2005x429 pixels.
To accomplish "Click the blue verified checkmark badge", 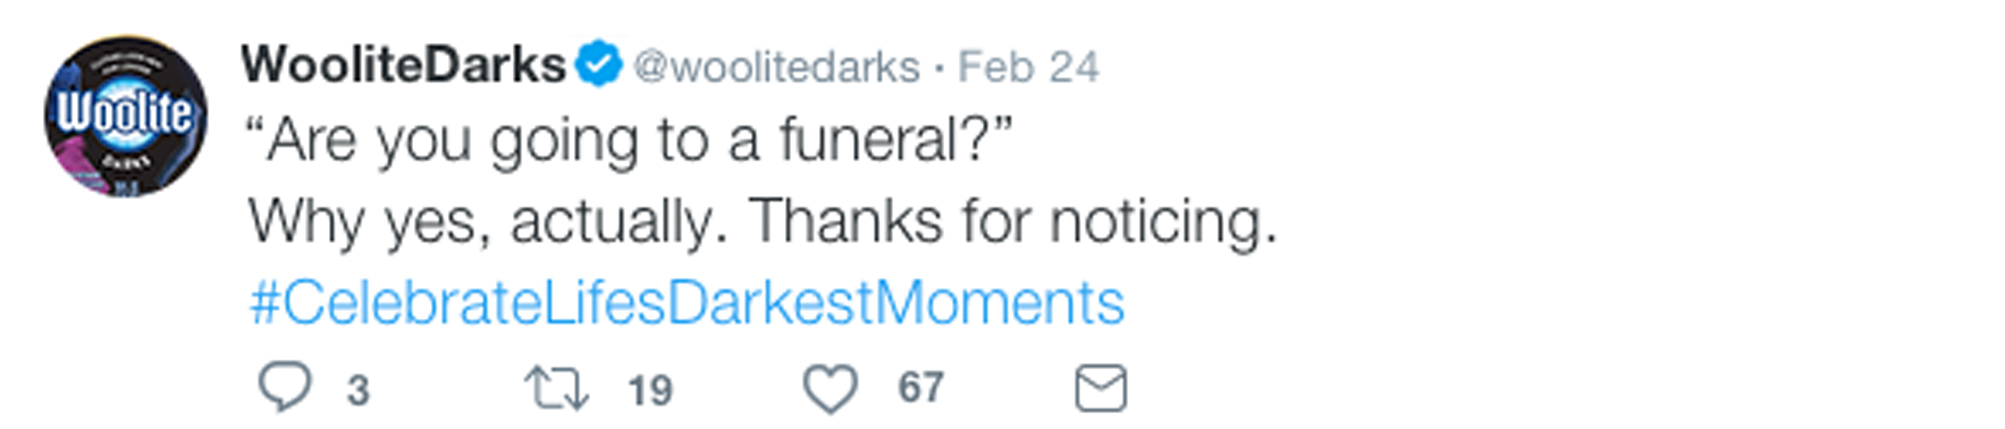I will (599, 64).
